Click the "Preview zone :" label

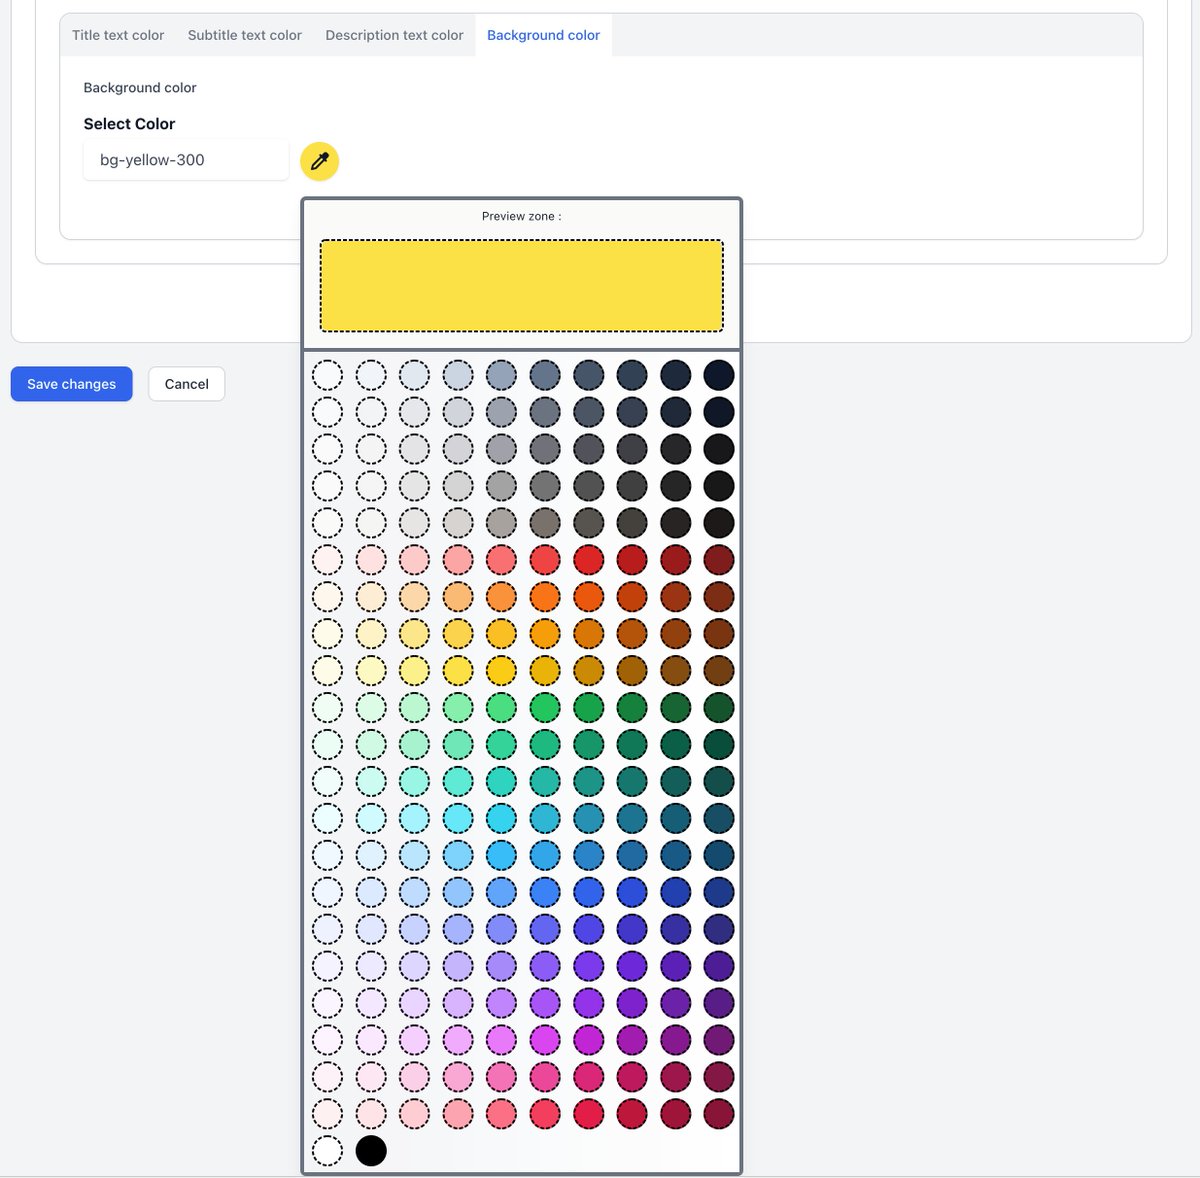[x=521, y=216]
